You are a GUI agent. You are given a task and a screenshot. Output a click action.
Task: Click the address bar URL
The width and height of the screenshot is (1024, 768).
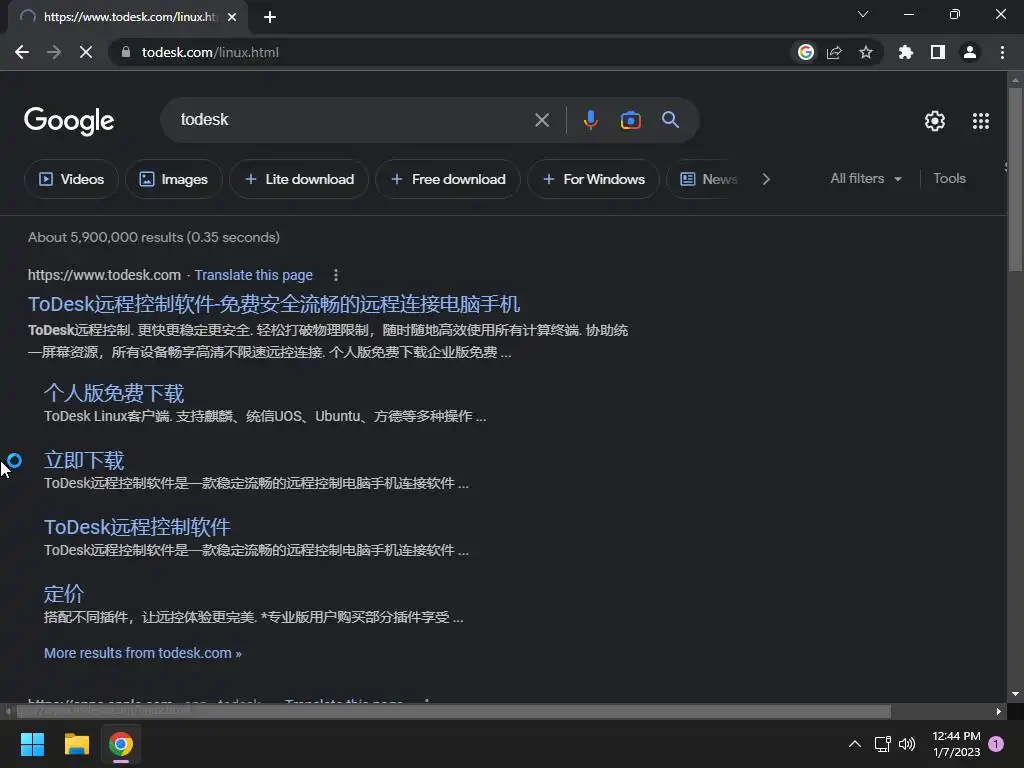(x=210, y=52)
